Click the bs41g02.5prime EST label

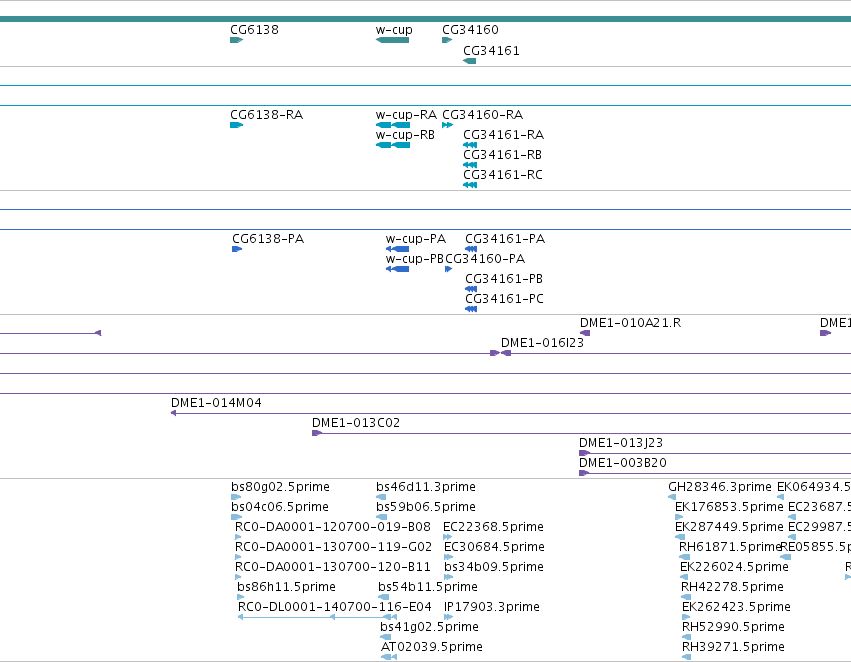tap(429, 628)
